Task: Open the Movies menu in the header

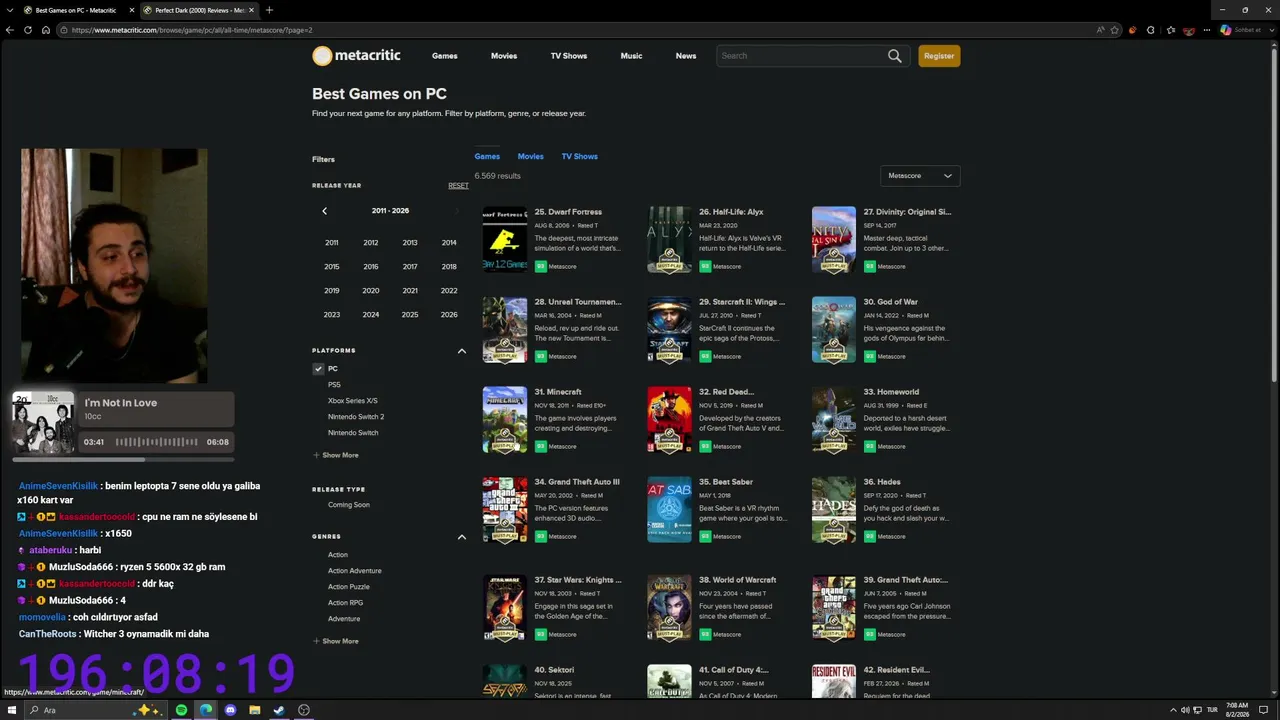Action: [x=504, y=56]
